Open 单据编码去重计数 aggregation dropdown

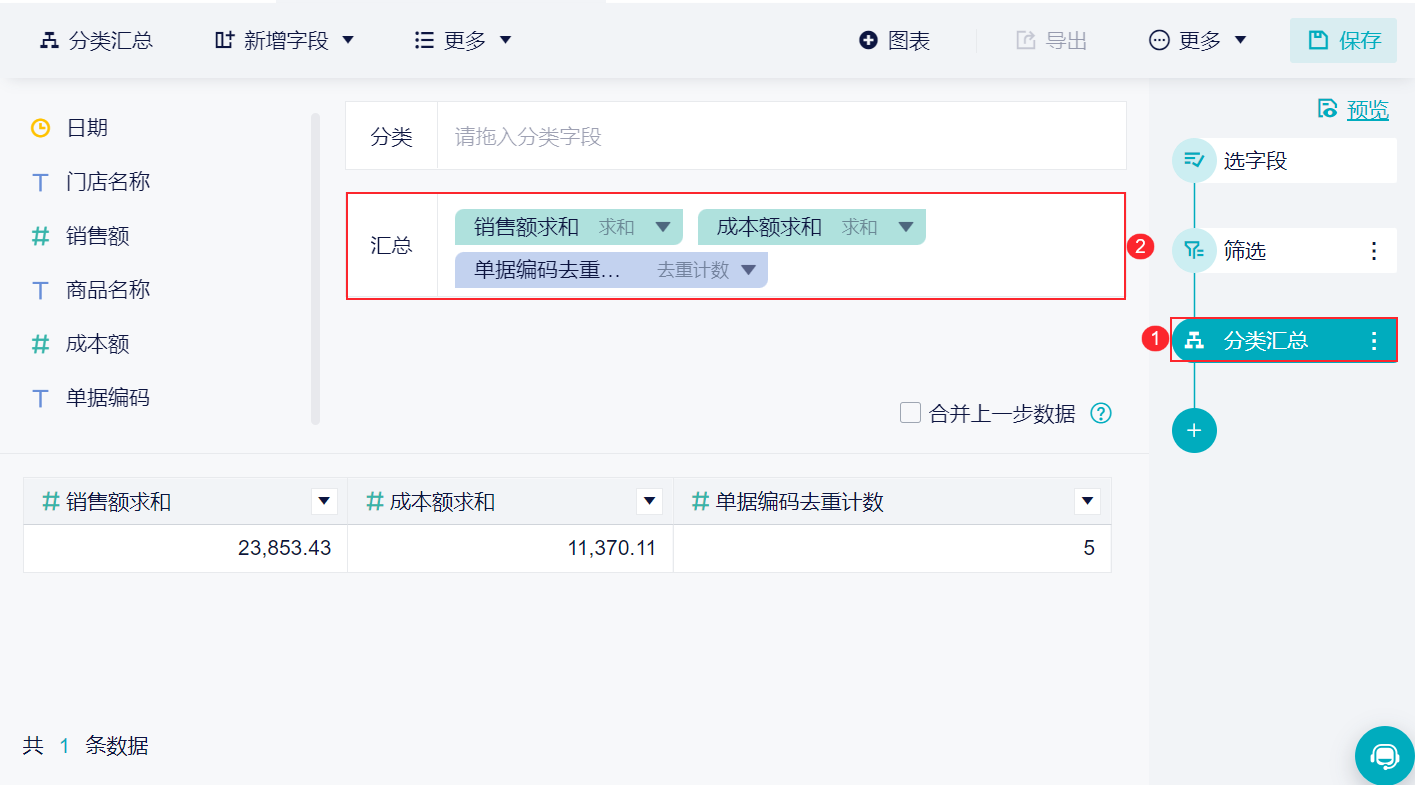coord(748,270)
